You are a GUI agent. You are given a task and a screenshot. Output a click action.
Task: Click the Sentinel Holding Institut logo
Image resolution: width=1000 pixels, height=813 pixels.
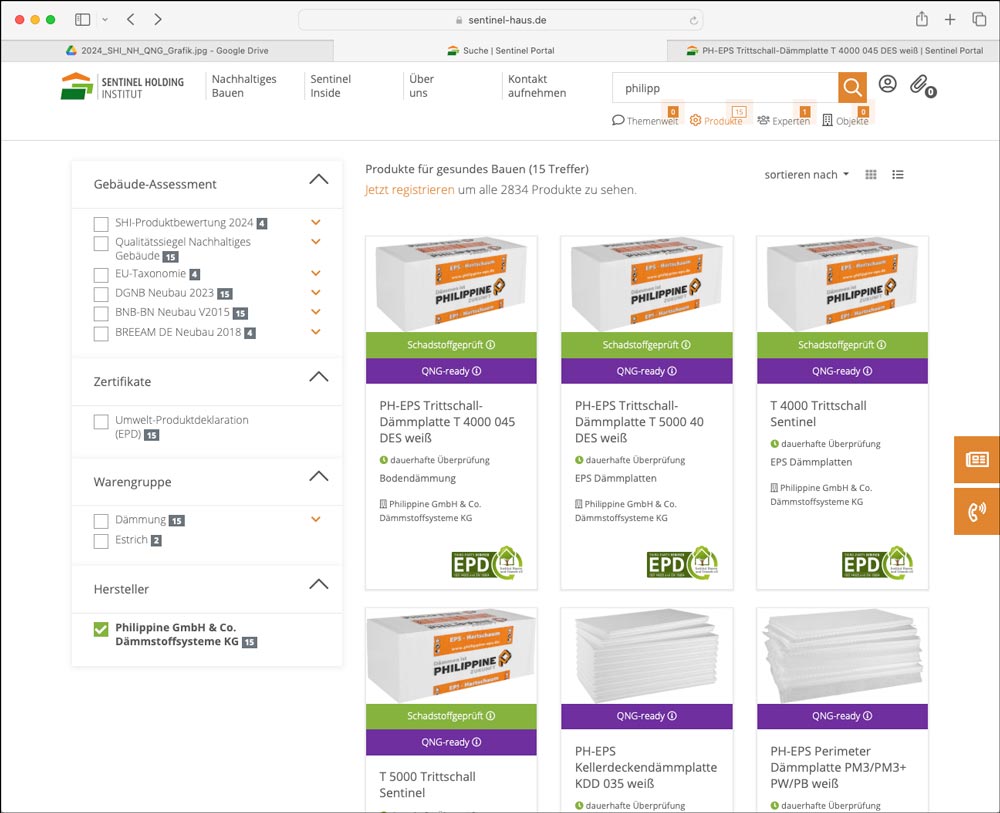[122, 87]
